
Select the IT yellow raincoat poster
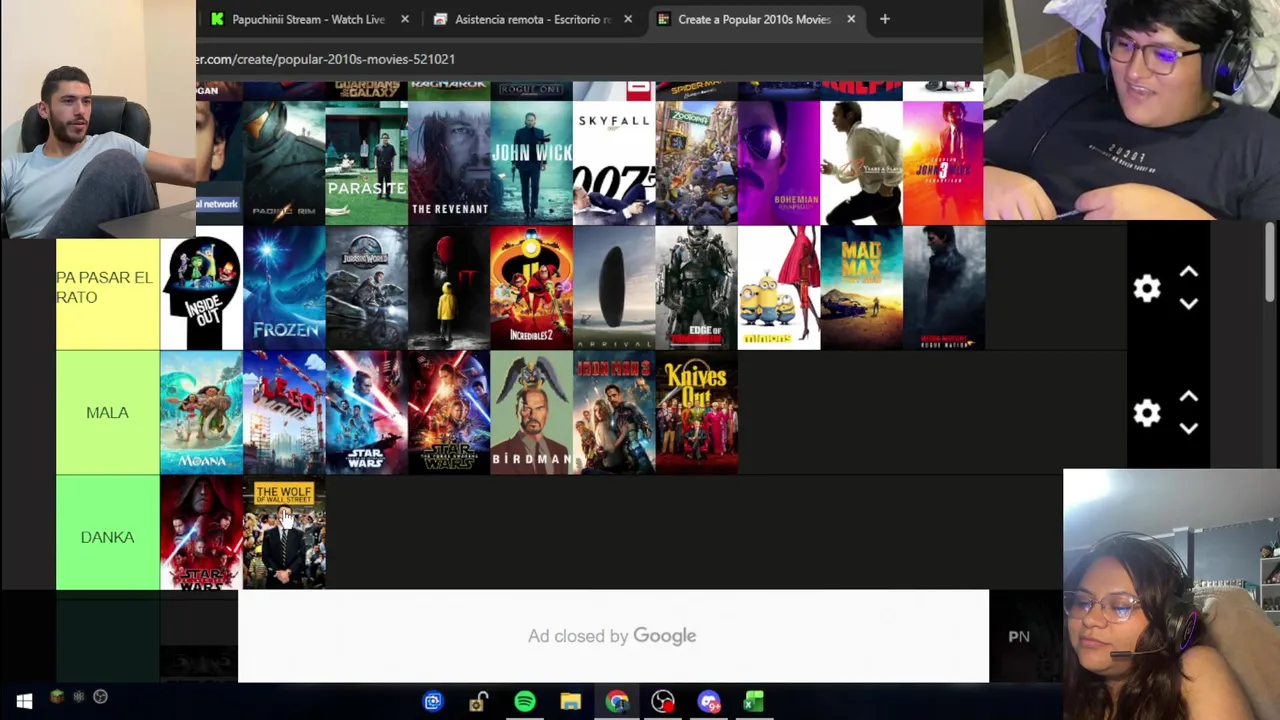click(449, 288)
